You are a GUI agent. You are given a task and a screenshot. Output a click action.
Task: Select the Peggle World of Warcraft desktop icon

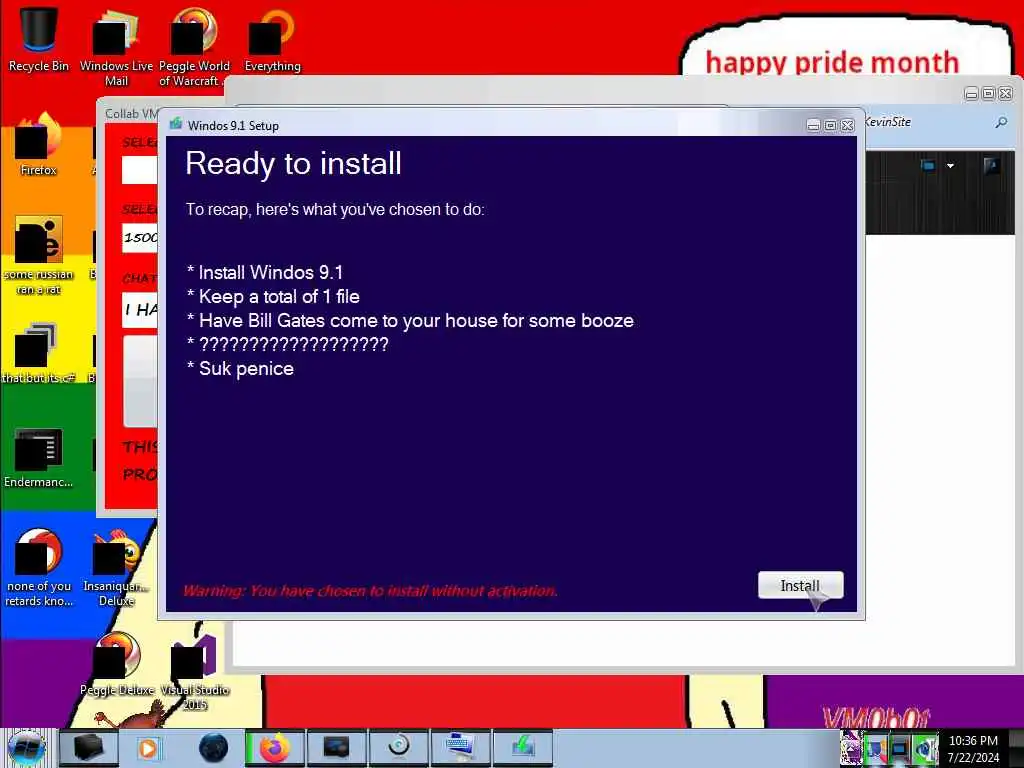tap(194, 47)
